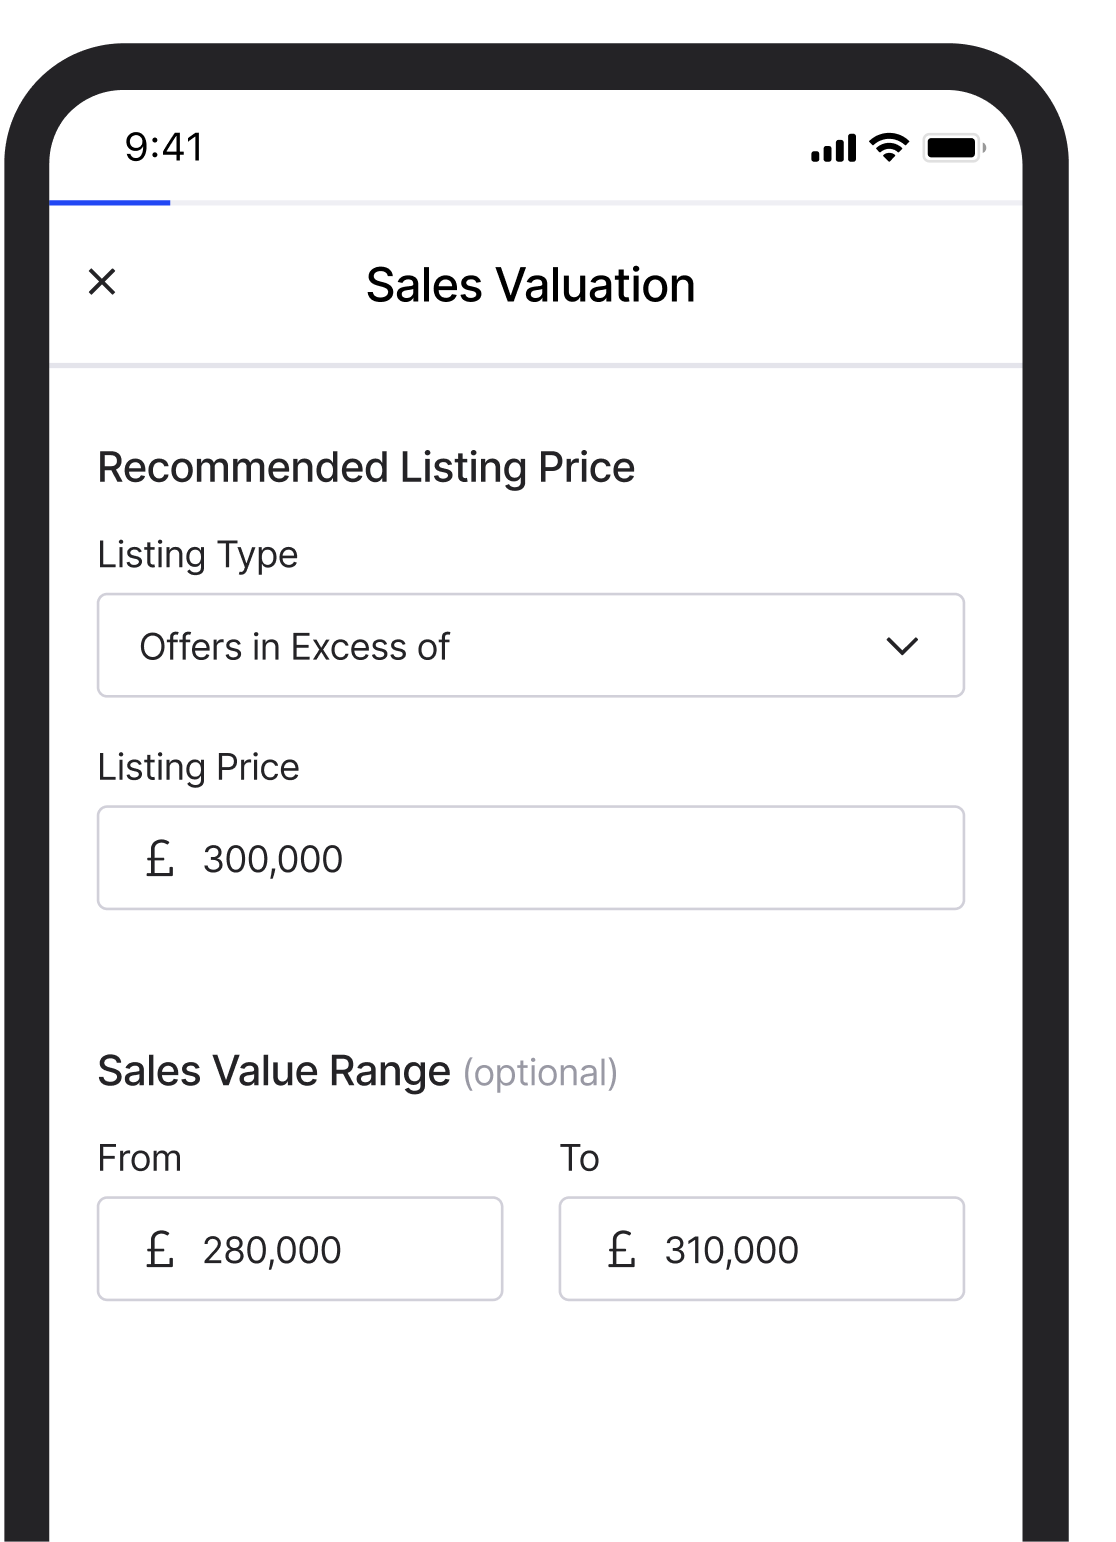Click the 310,000 value
Image resolution: width=1116 pixels, height=1542 pixels.
click(732, 1250)
